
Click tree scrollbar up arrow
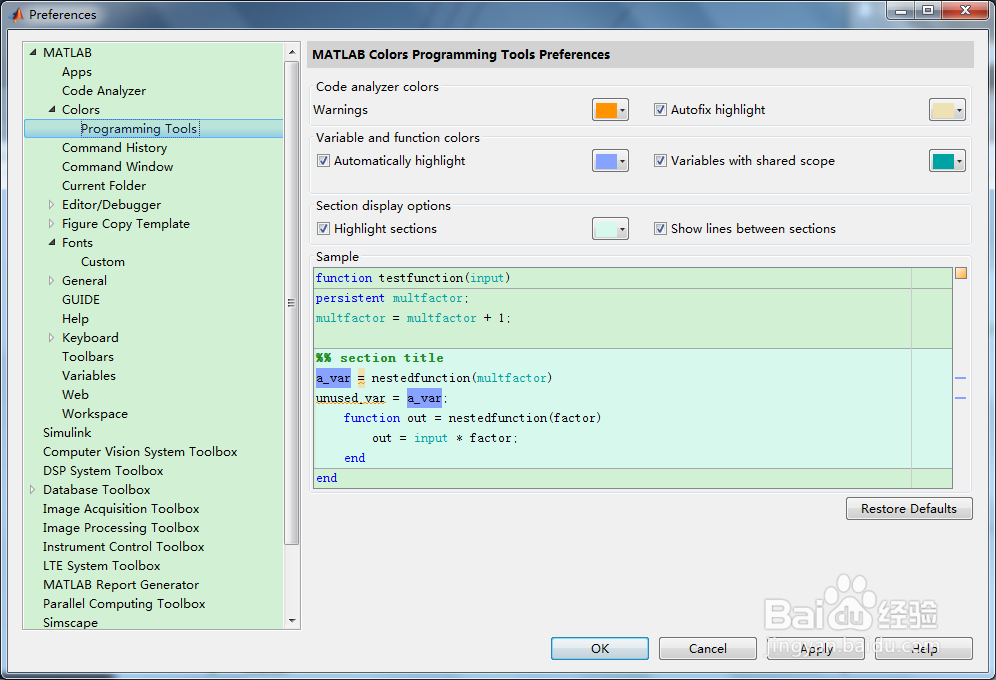(x=292, y=52)
